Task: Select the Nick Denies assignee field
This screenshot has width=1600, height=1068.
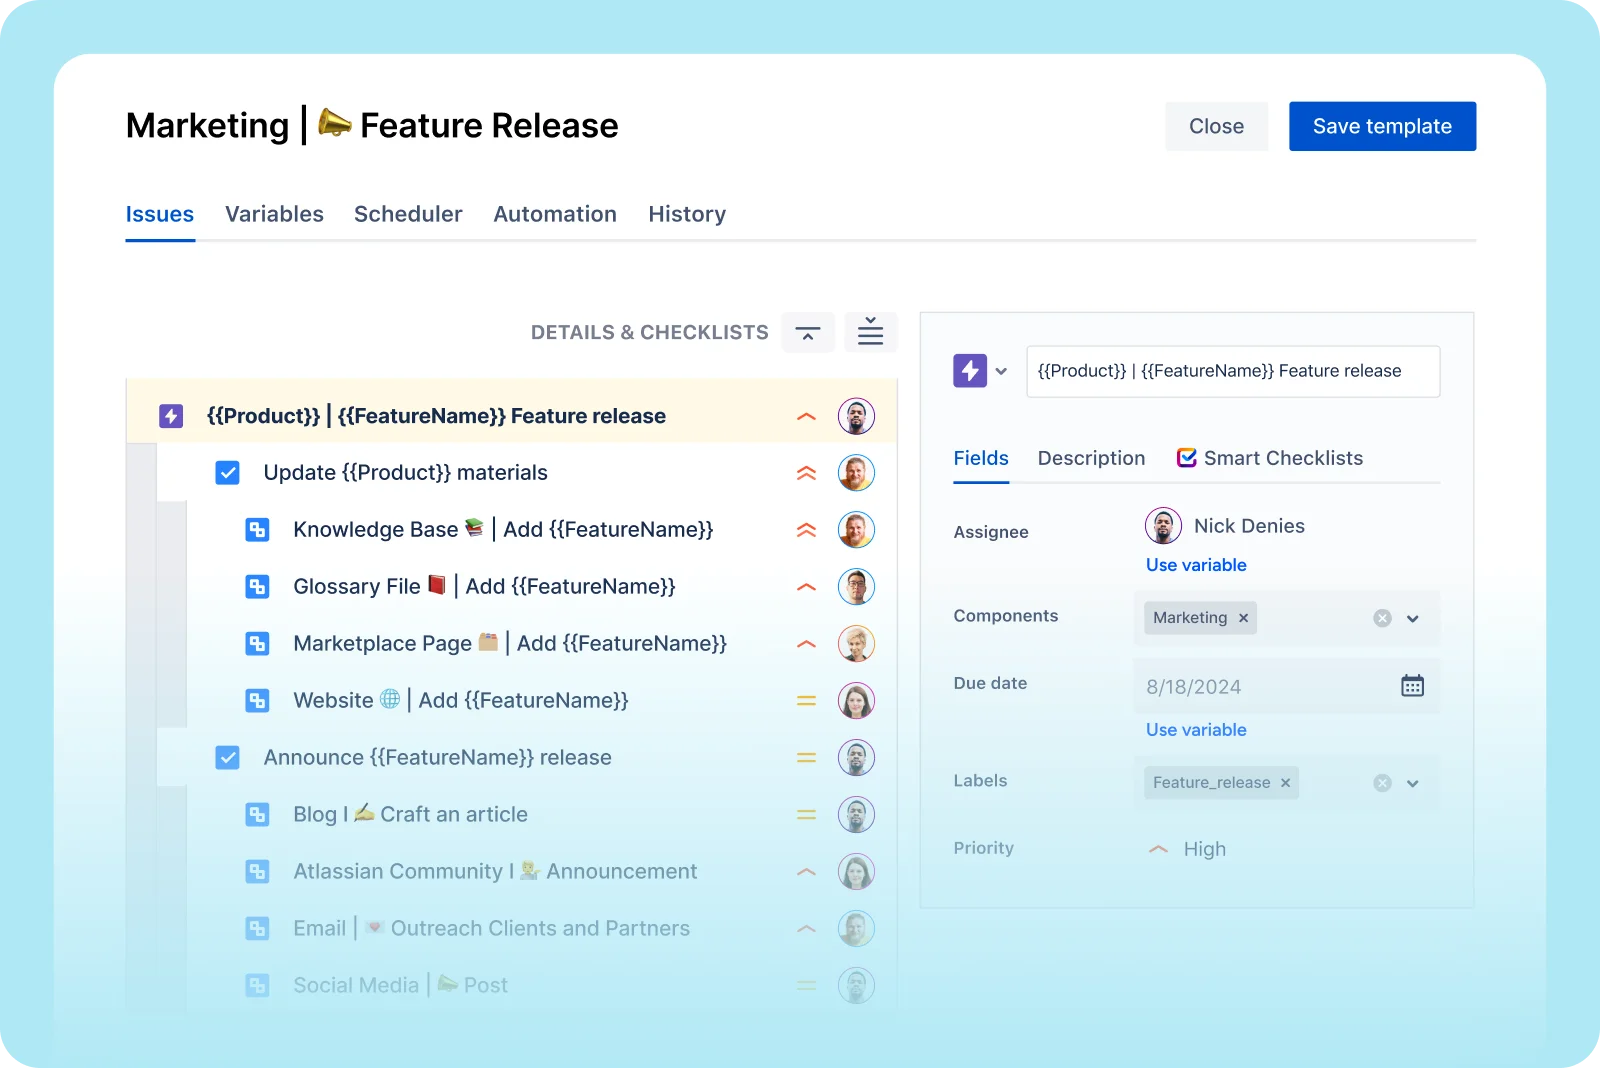Action: pos(1225,526)
